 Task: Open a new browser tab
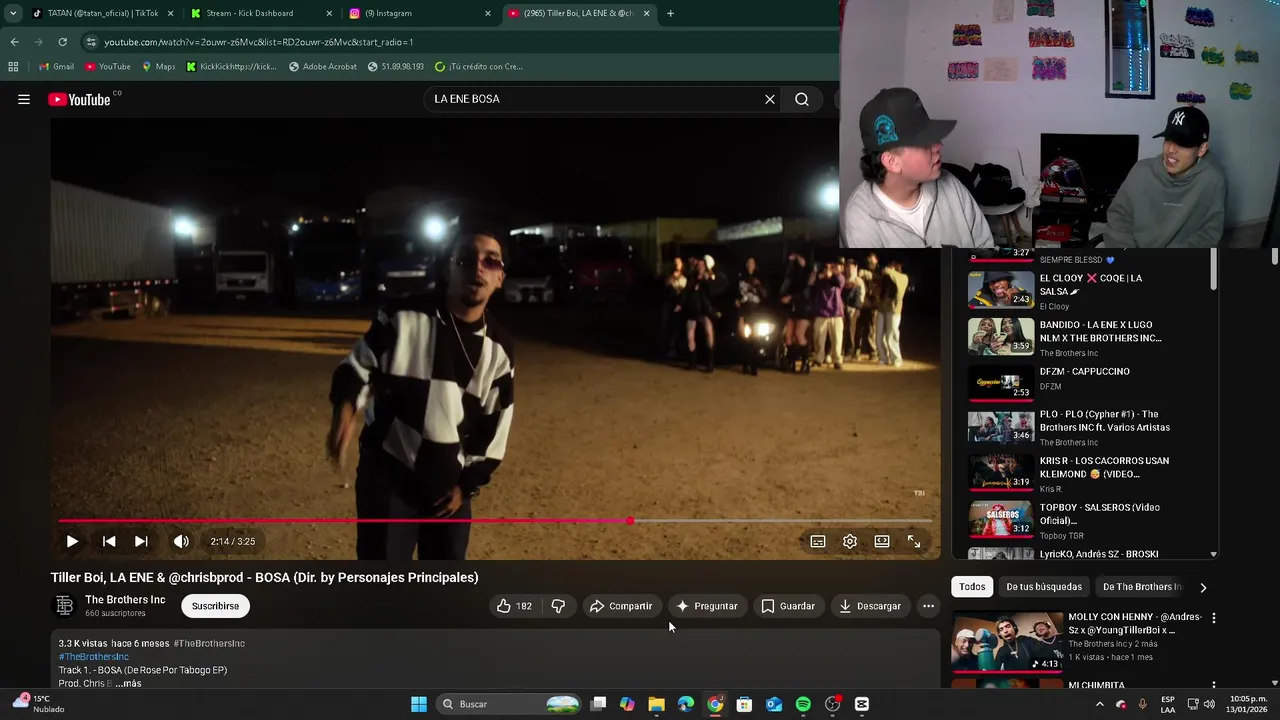(x=670, y=13)
